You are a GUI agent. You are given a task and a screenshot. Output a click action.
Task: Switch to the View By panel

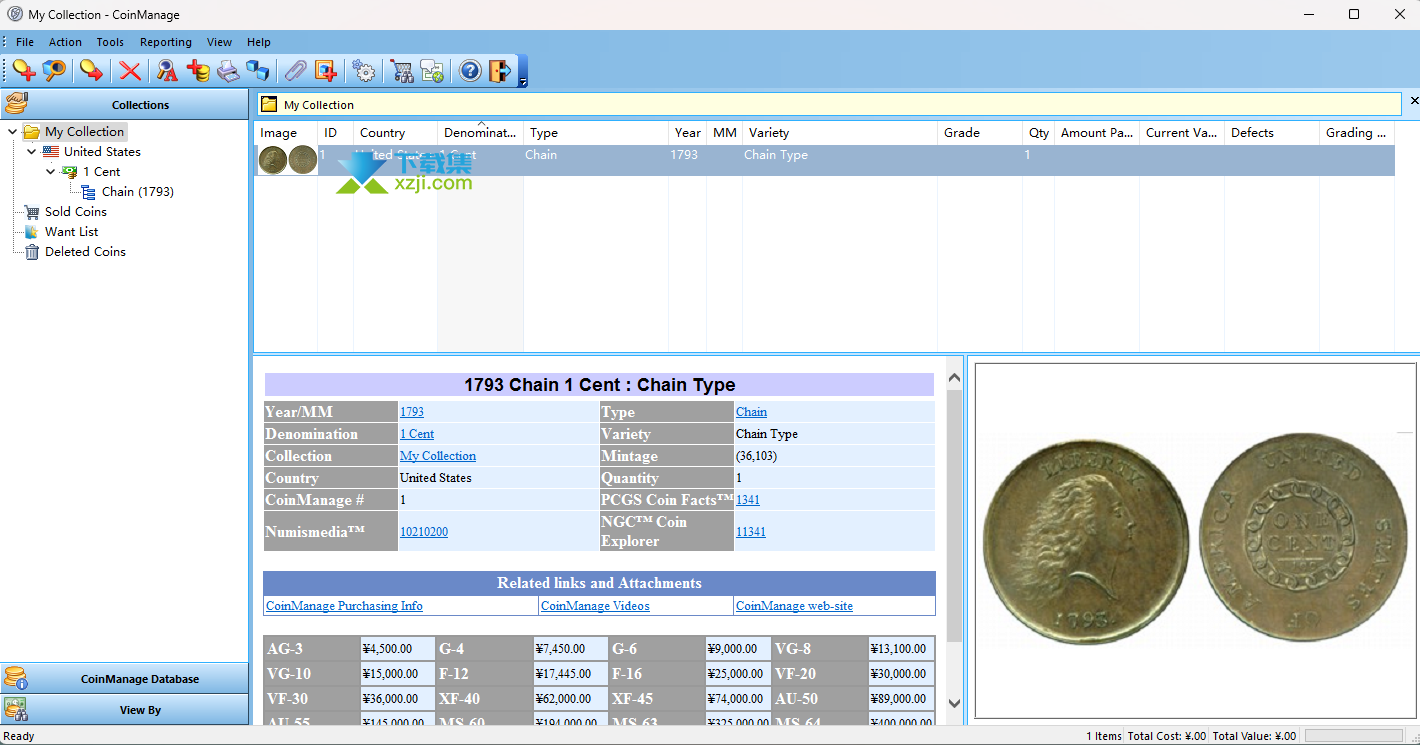[124, 709]
